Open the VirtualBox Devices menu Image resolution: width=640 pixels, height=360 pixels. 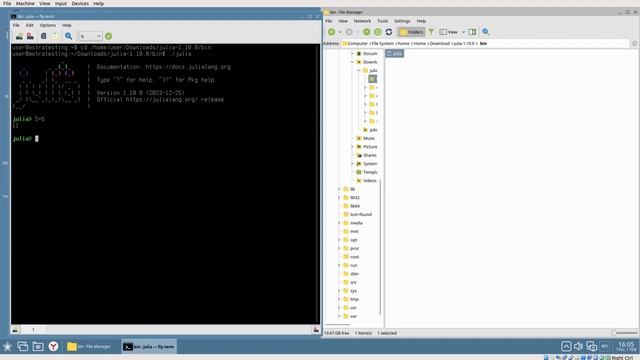coord(80,3)
